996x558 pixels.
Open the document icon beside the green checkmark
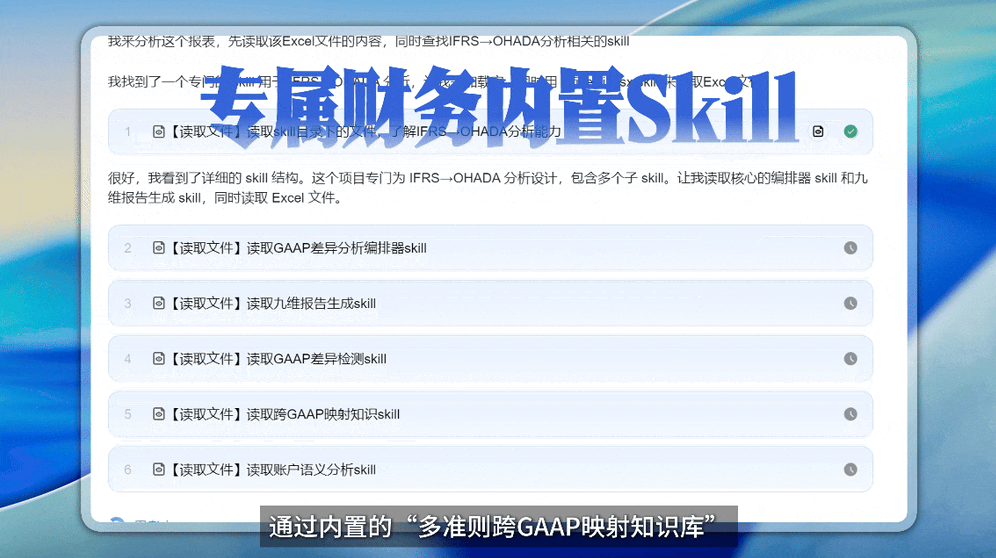(x=818, y=132)
